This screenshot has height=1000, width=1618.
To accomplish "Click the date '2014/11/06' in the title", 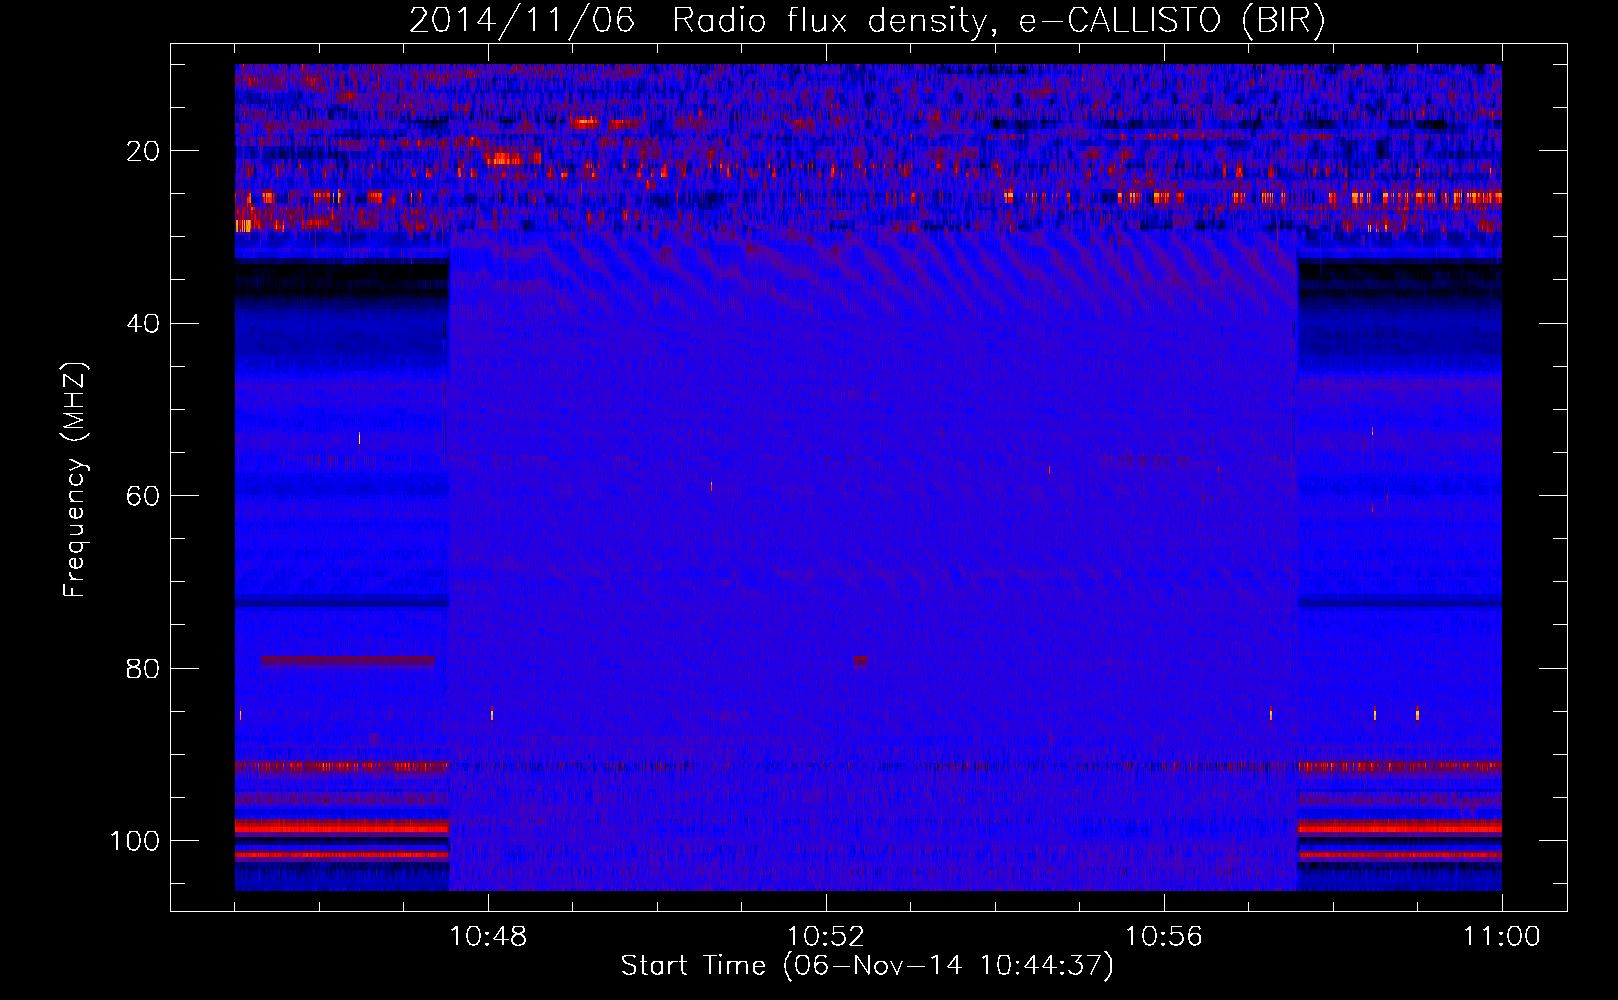I will pos(522,21).
